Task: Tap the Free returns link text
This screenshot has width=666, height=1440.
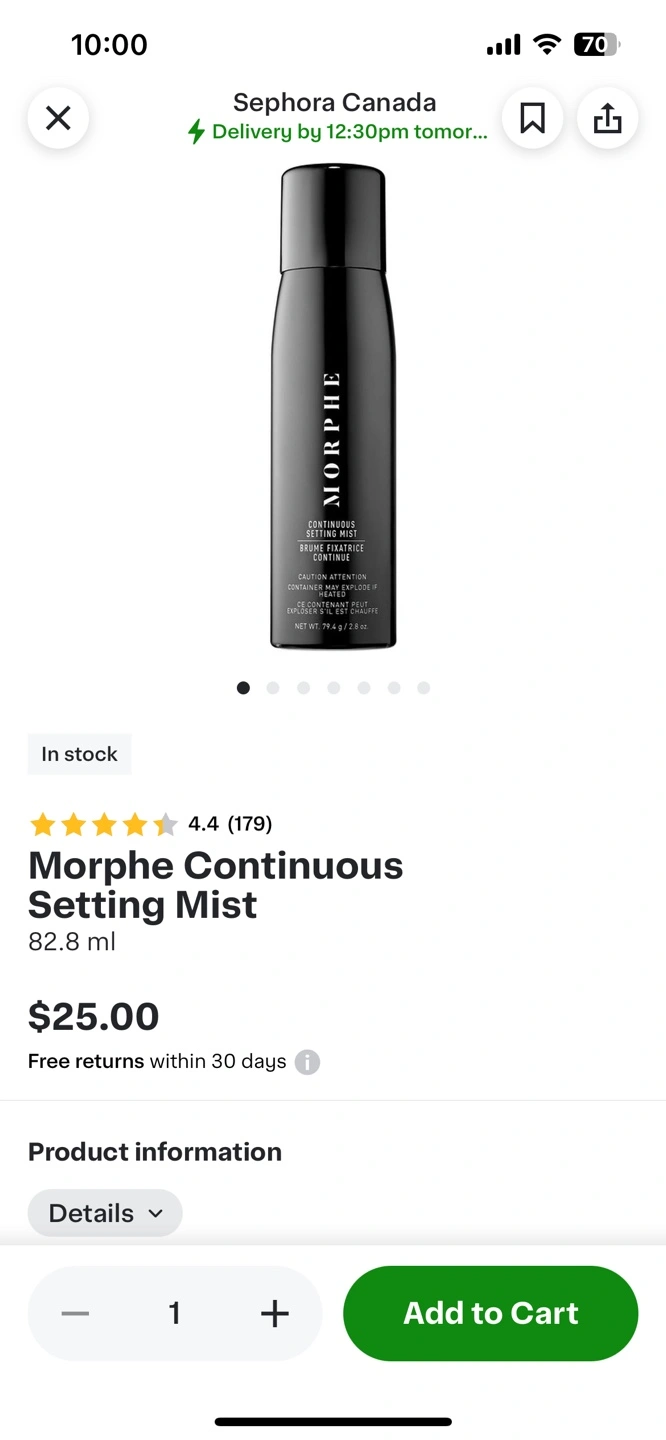Action: click(x=86, y=1061)
